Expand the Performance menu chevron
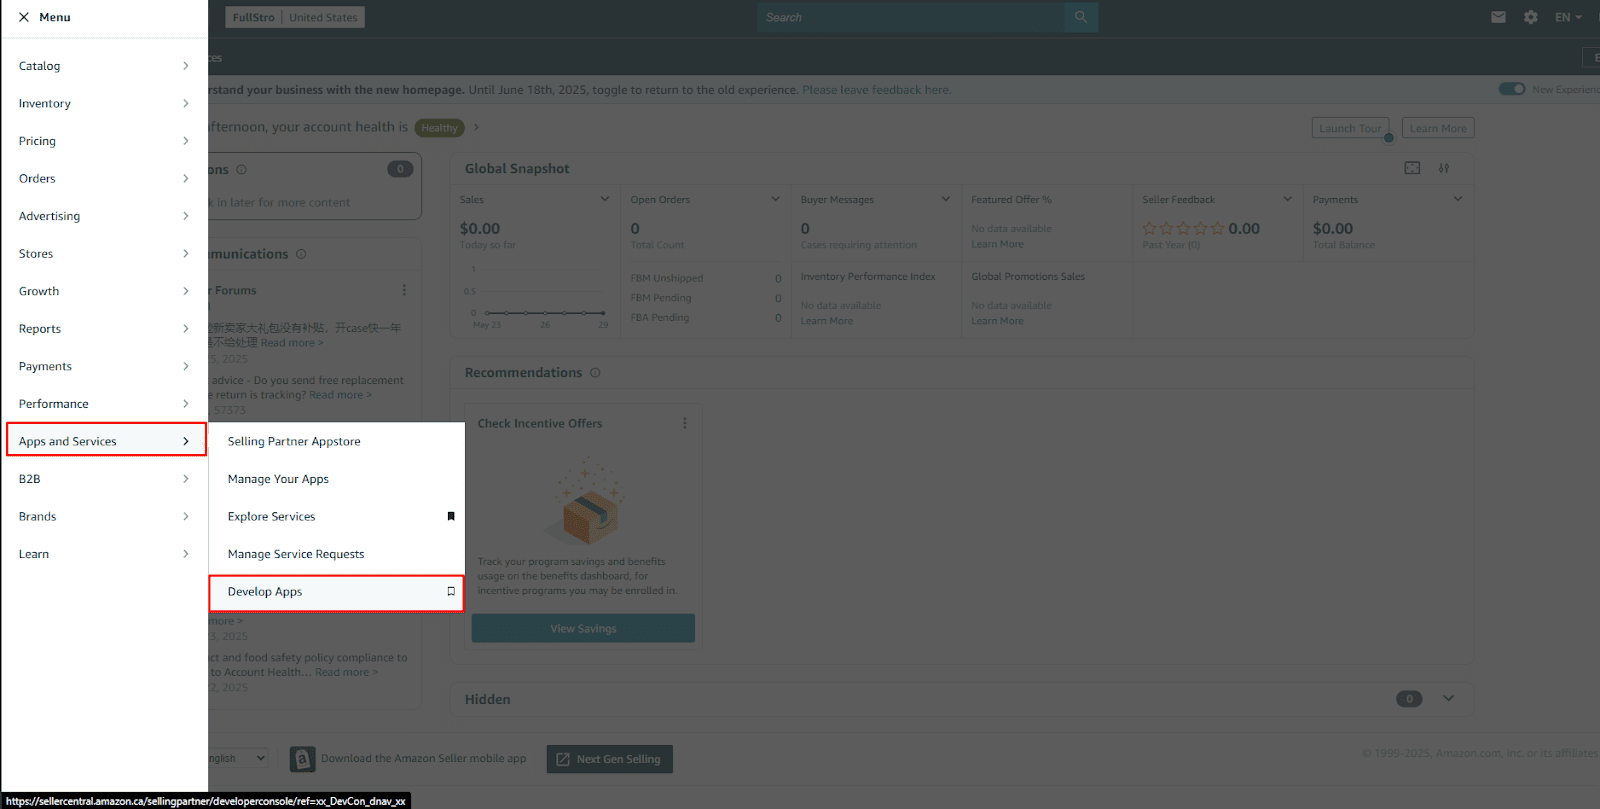1600x809 pixels. pyautogui.click(x=186, y=404)
